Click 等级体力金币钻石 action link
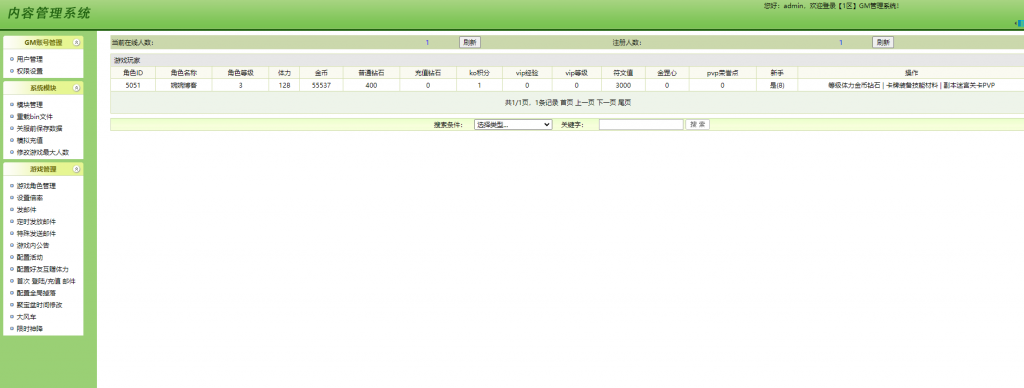Image resolution: width=1024 pixels, height=388 pixels. pos(854,86)
